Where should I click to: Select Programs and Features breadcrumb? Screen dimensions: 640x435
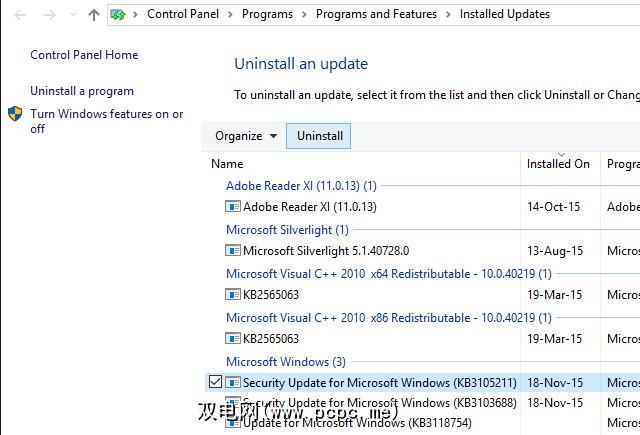tap(376, 14)
